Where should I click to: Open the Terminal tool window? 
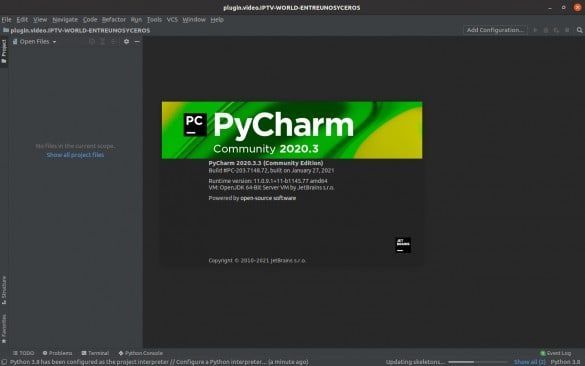pyautogui.click(x=95, y=353)
